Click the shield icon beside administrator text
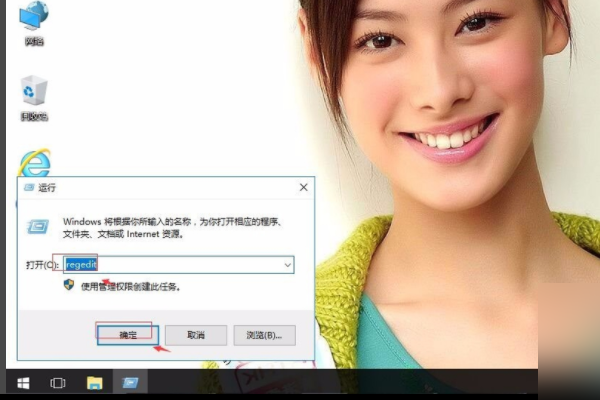 [x=69, y=285]
